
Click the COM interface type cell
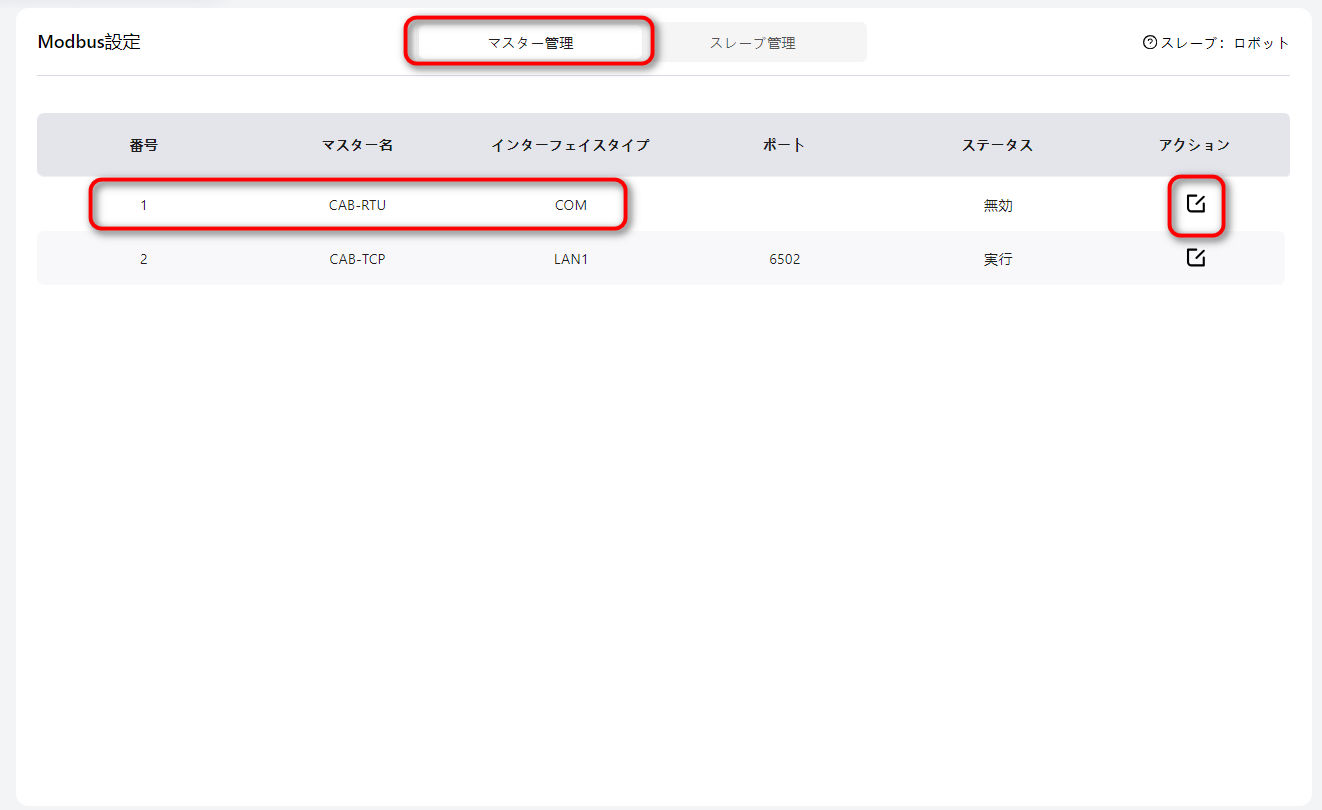click(x=571, y=205)
